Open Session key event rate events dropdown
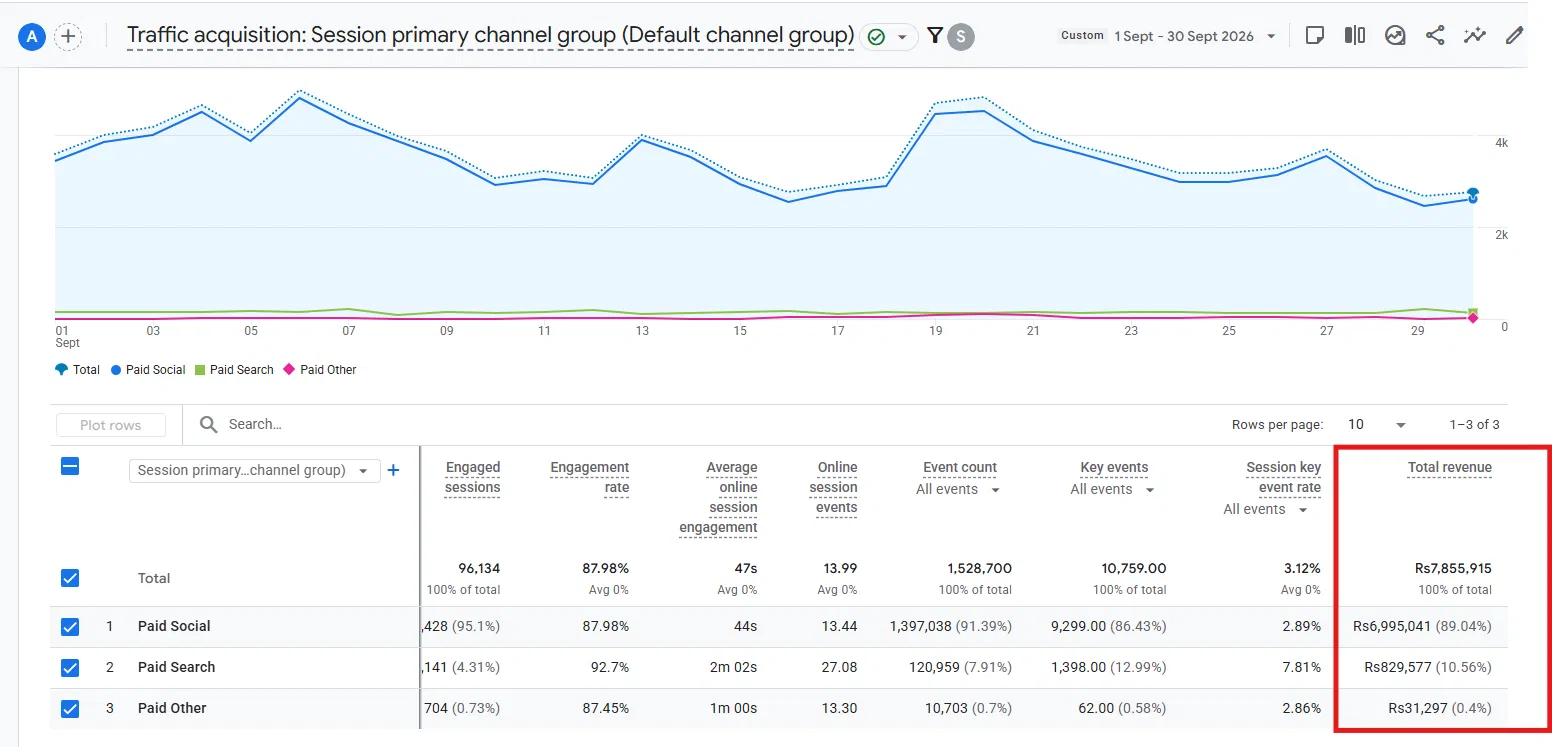The image size is (1552, 747). (x=1265, y=510)
